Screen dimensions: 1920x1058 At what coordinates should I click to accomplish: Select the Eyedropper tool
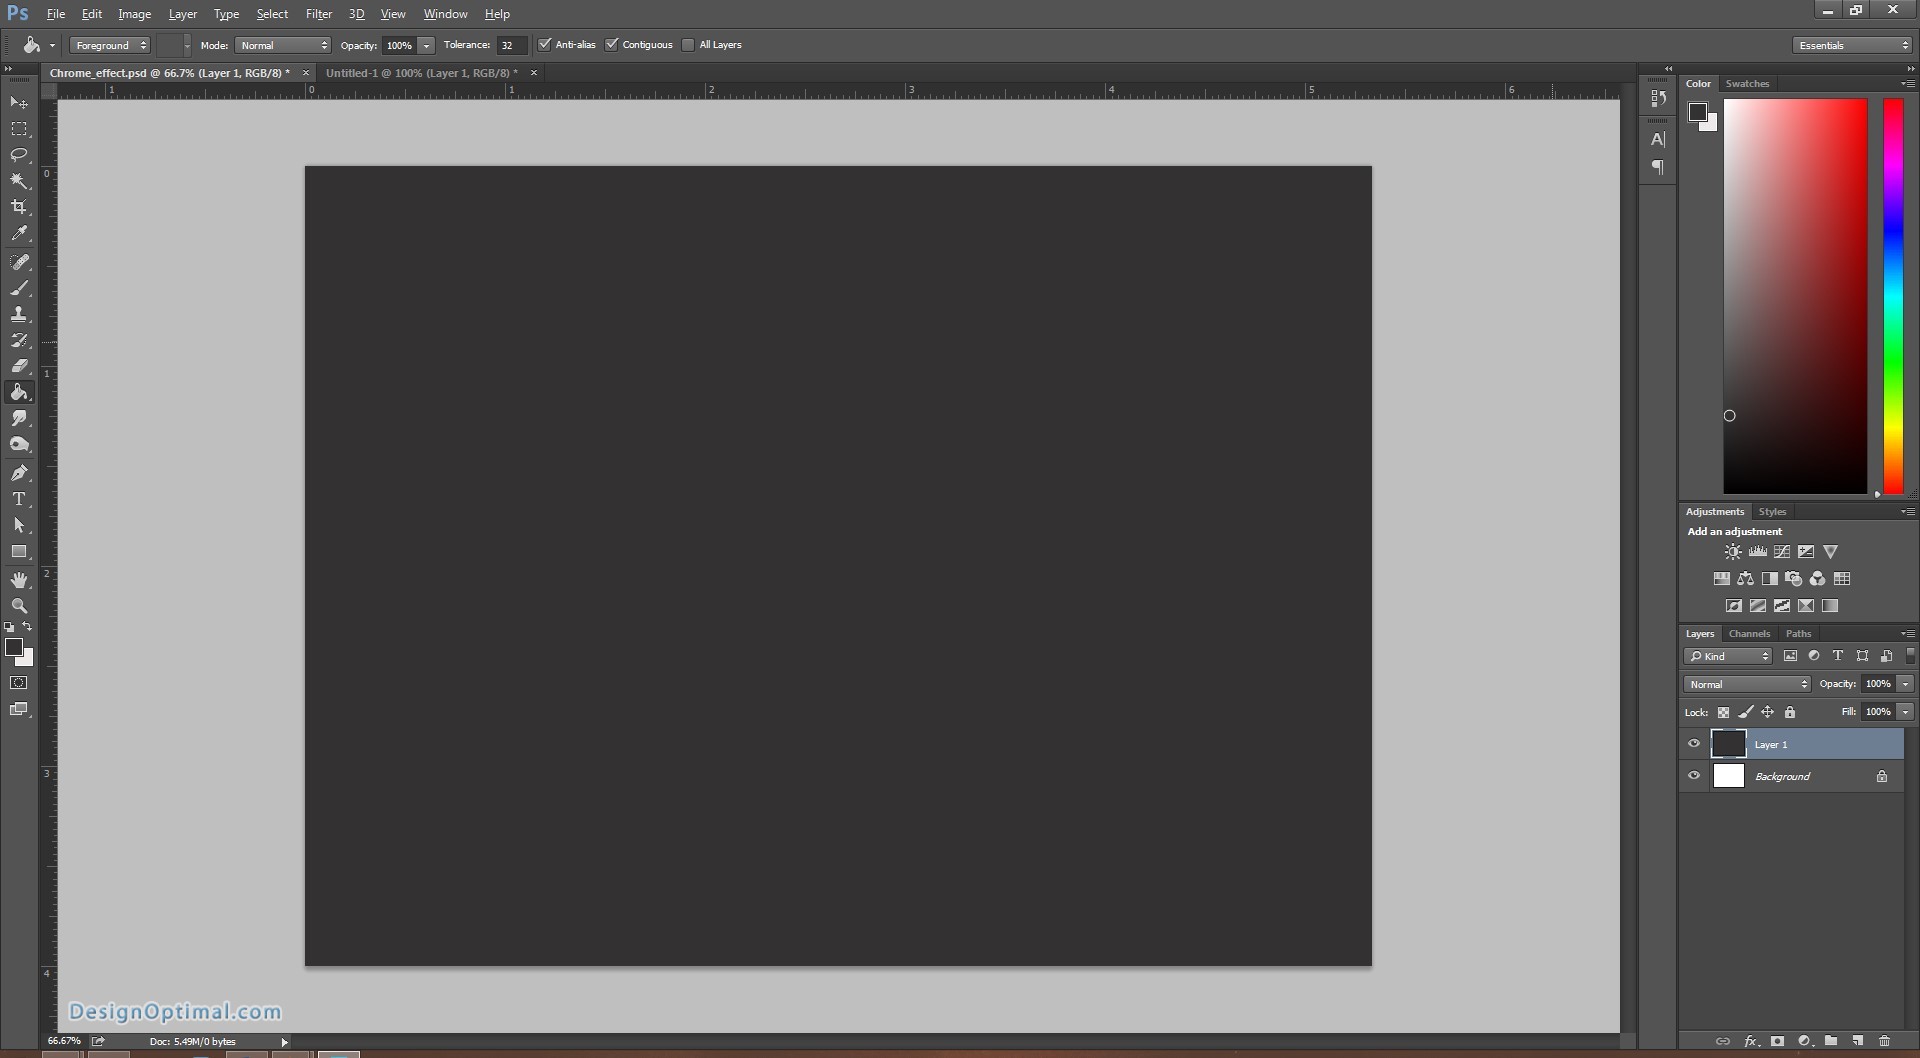point(19,233)
